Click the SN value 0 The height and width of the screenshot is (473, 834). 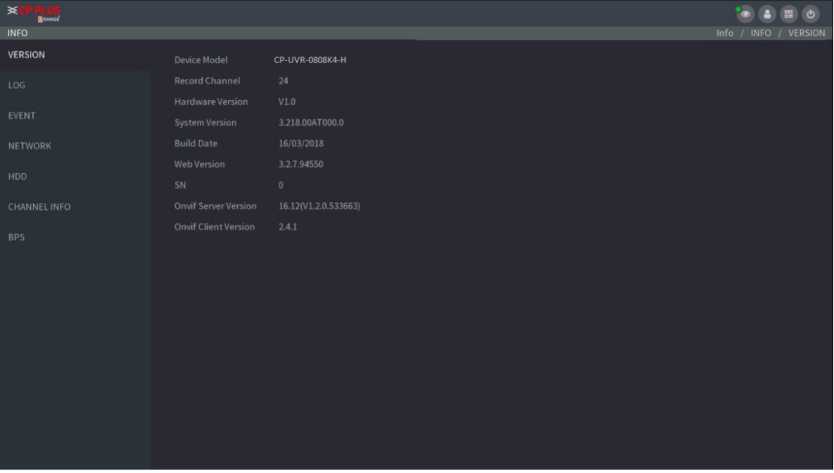(x=281, y=185)
